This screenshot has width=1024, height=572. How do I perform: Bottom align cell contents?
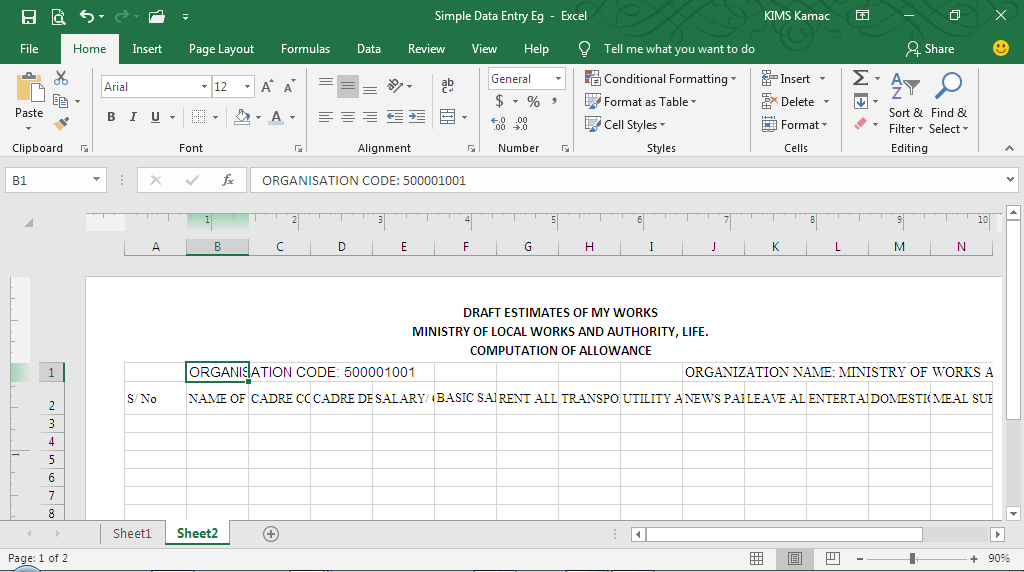[370, 88]
